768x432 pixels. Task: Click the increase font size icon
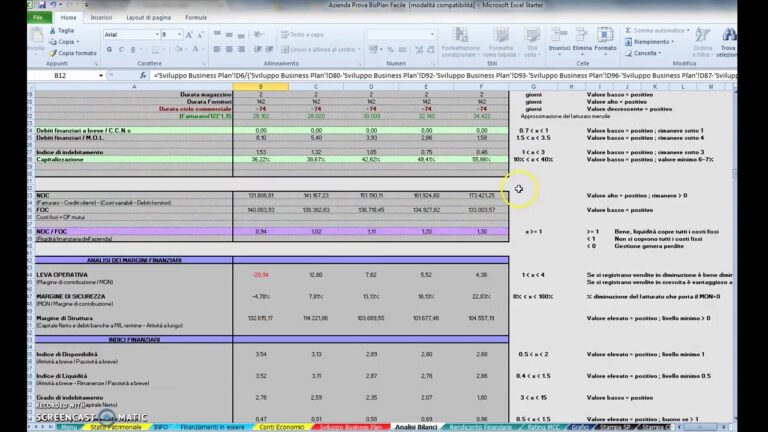(189, 35)
